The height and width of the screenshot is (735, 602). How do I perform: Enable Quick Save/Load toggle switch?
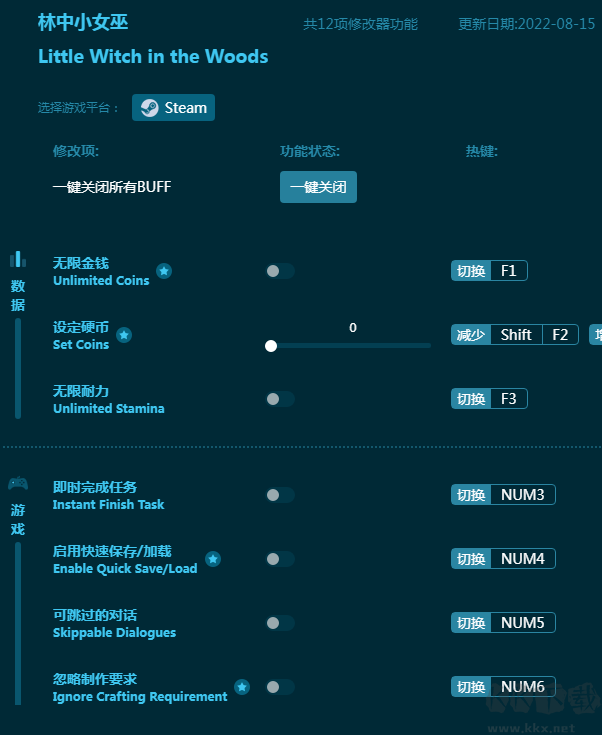[280, 559]
